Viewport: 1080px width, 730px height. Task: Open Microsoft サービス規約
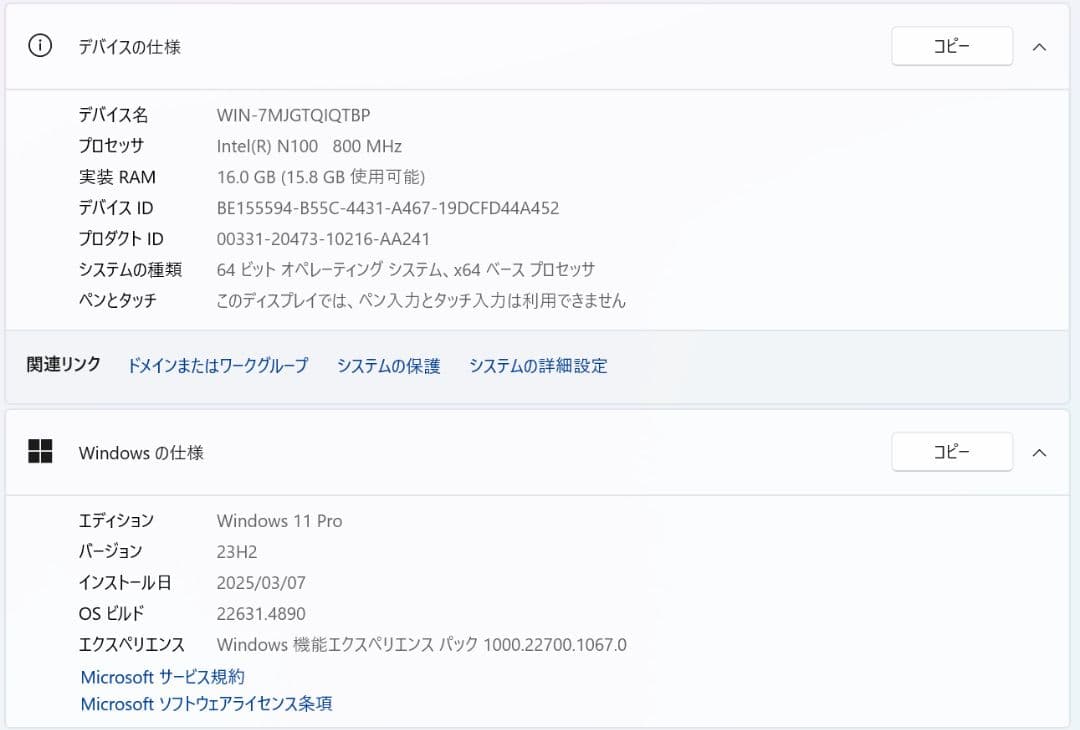coord(162,676)
